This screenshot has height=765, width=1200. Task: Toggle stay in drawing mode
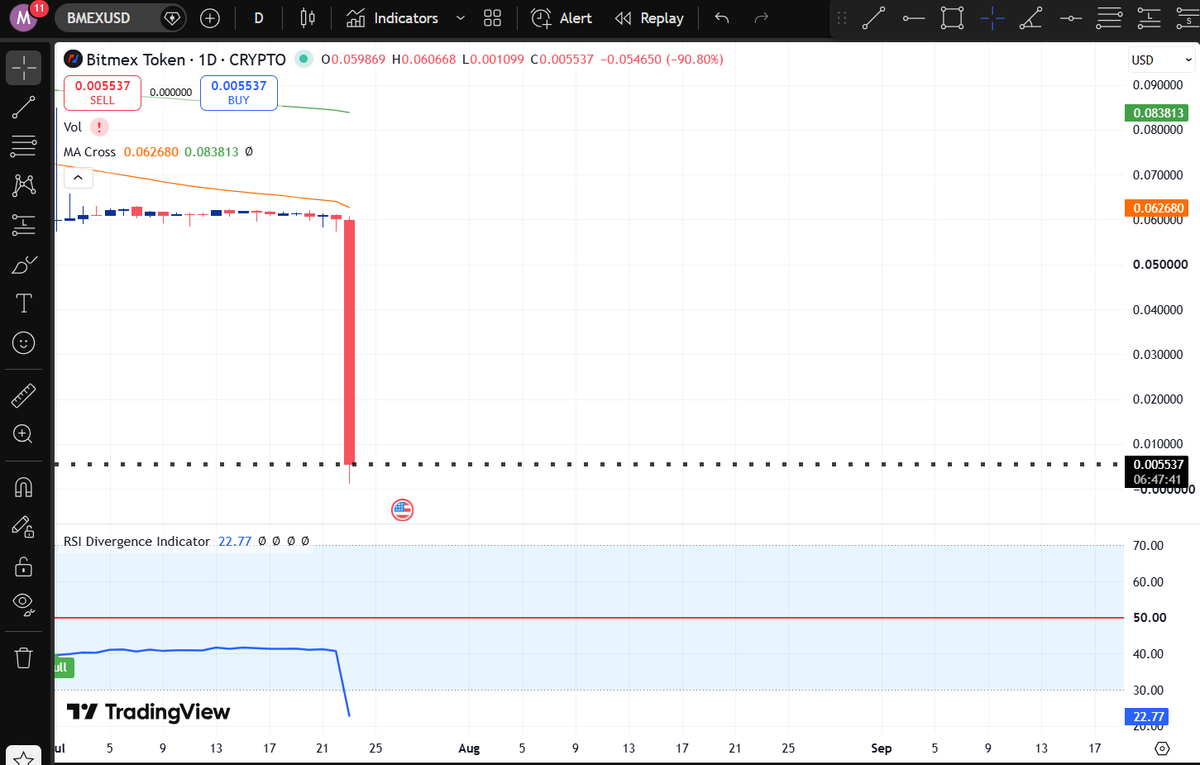24,527
